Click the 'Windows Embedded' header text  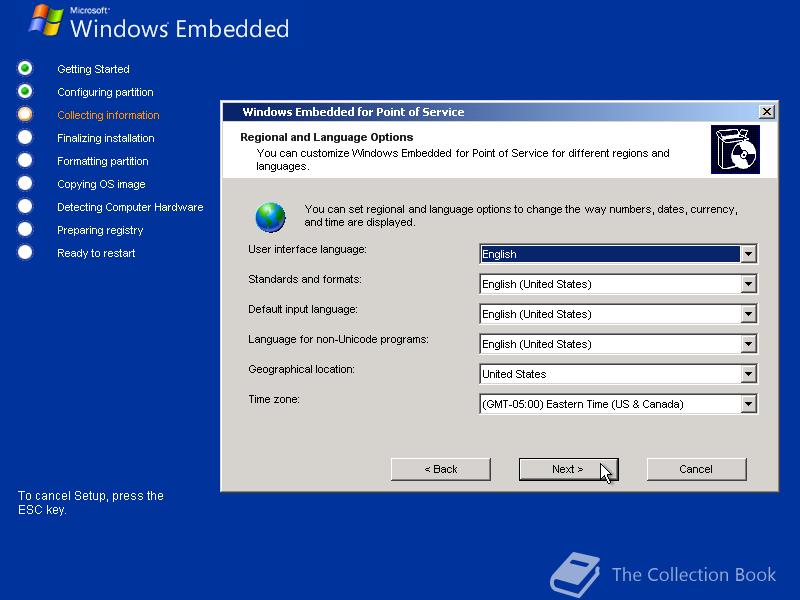[x=179, y=28]
